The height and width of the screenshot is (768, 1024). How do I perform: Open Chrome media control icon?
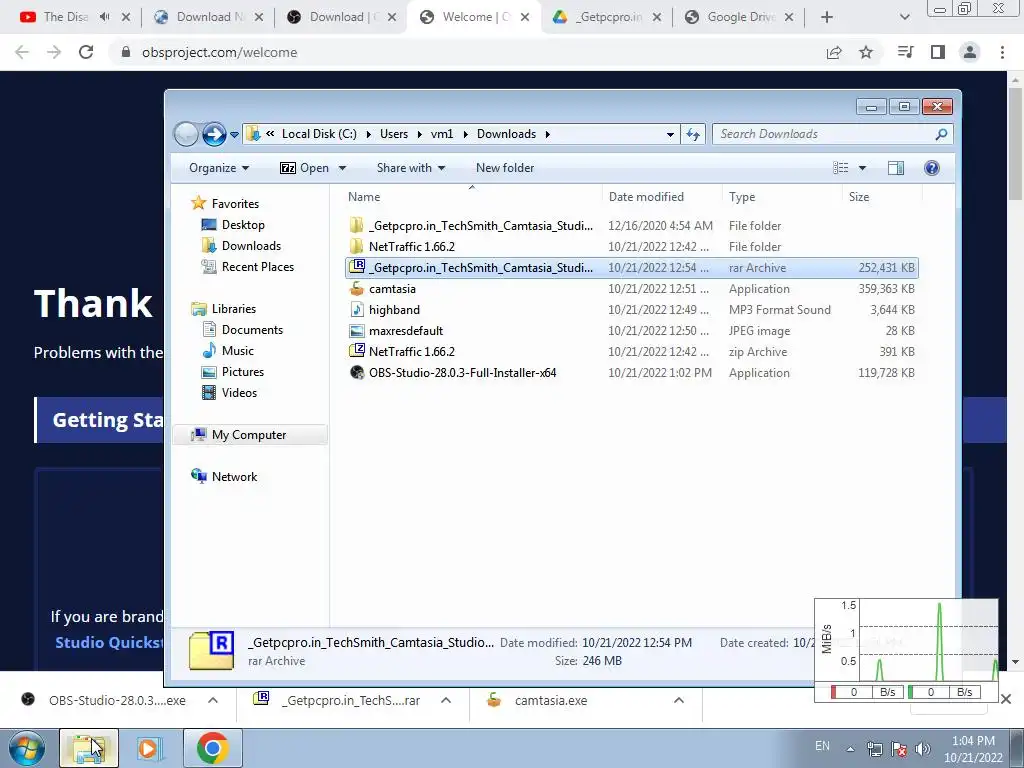click(x=906, y=52)
